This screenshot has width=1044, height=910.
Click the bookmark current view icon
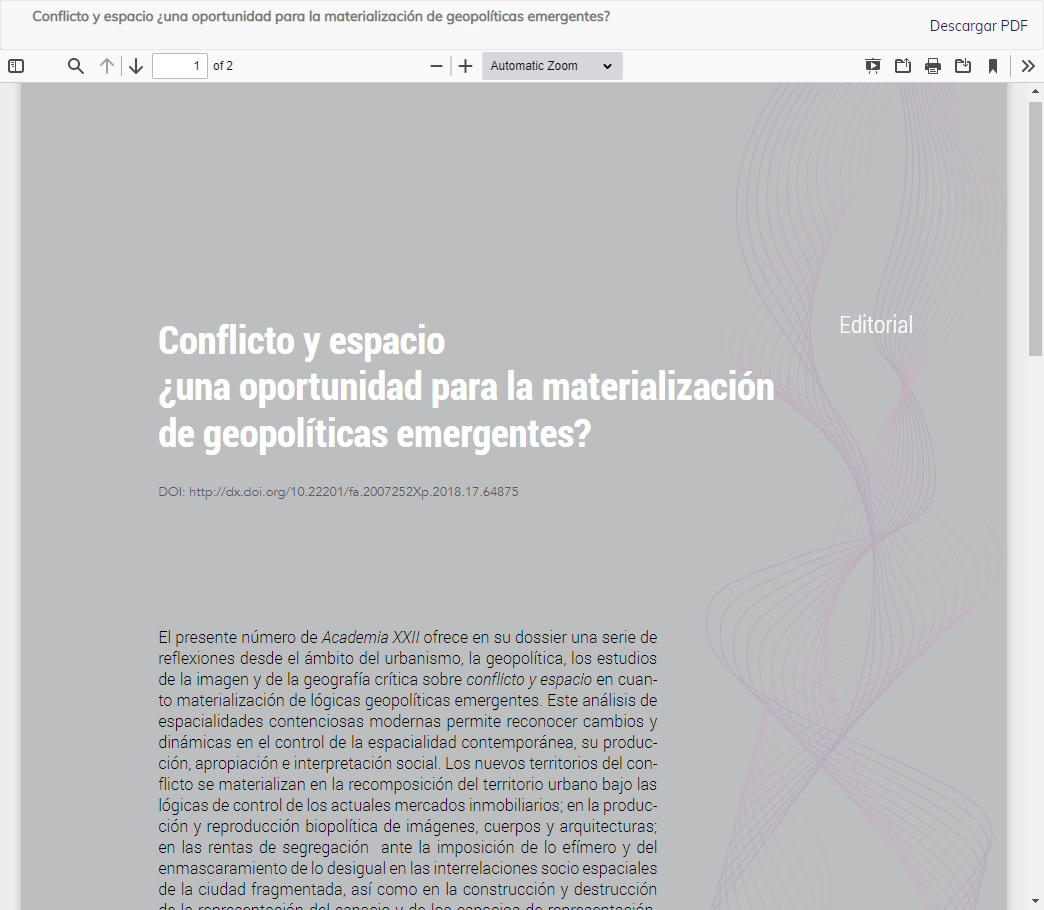pyautogui.click(x=993, y=66)
